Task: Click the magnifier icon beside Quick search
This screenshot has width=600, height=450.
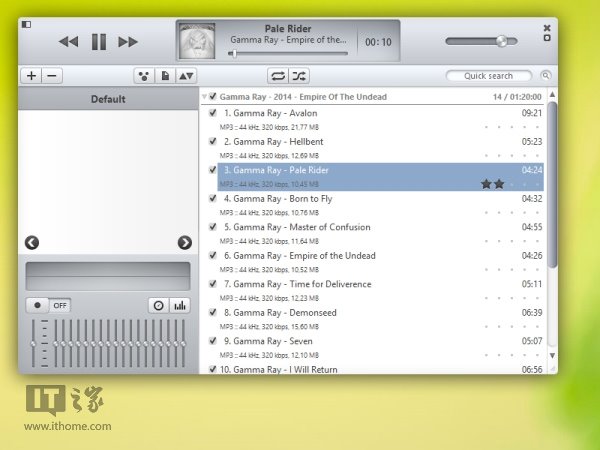Action: click(x=546, y=76)
